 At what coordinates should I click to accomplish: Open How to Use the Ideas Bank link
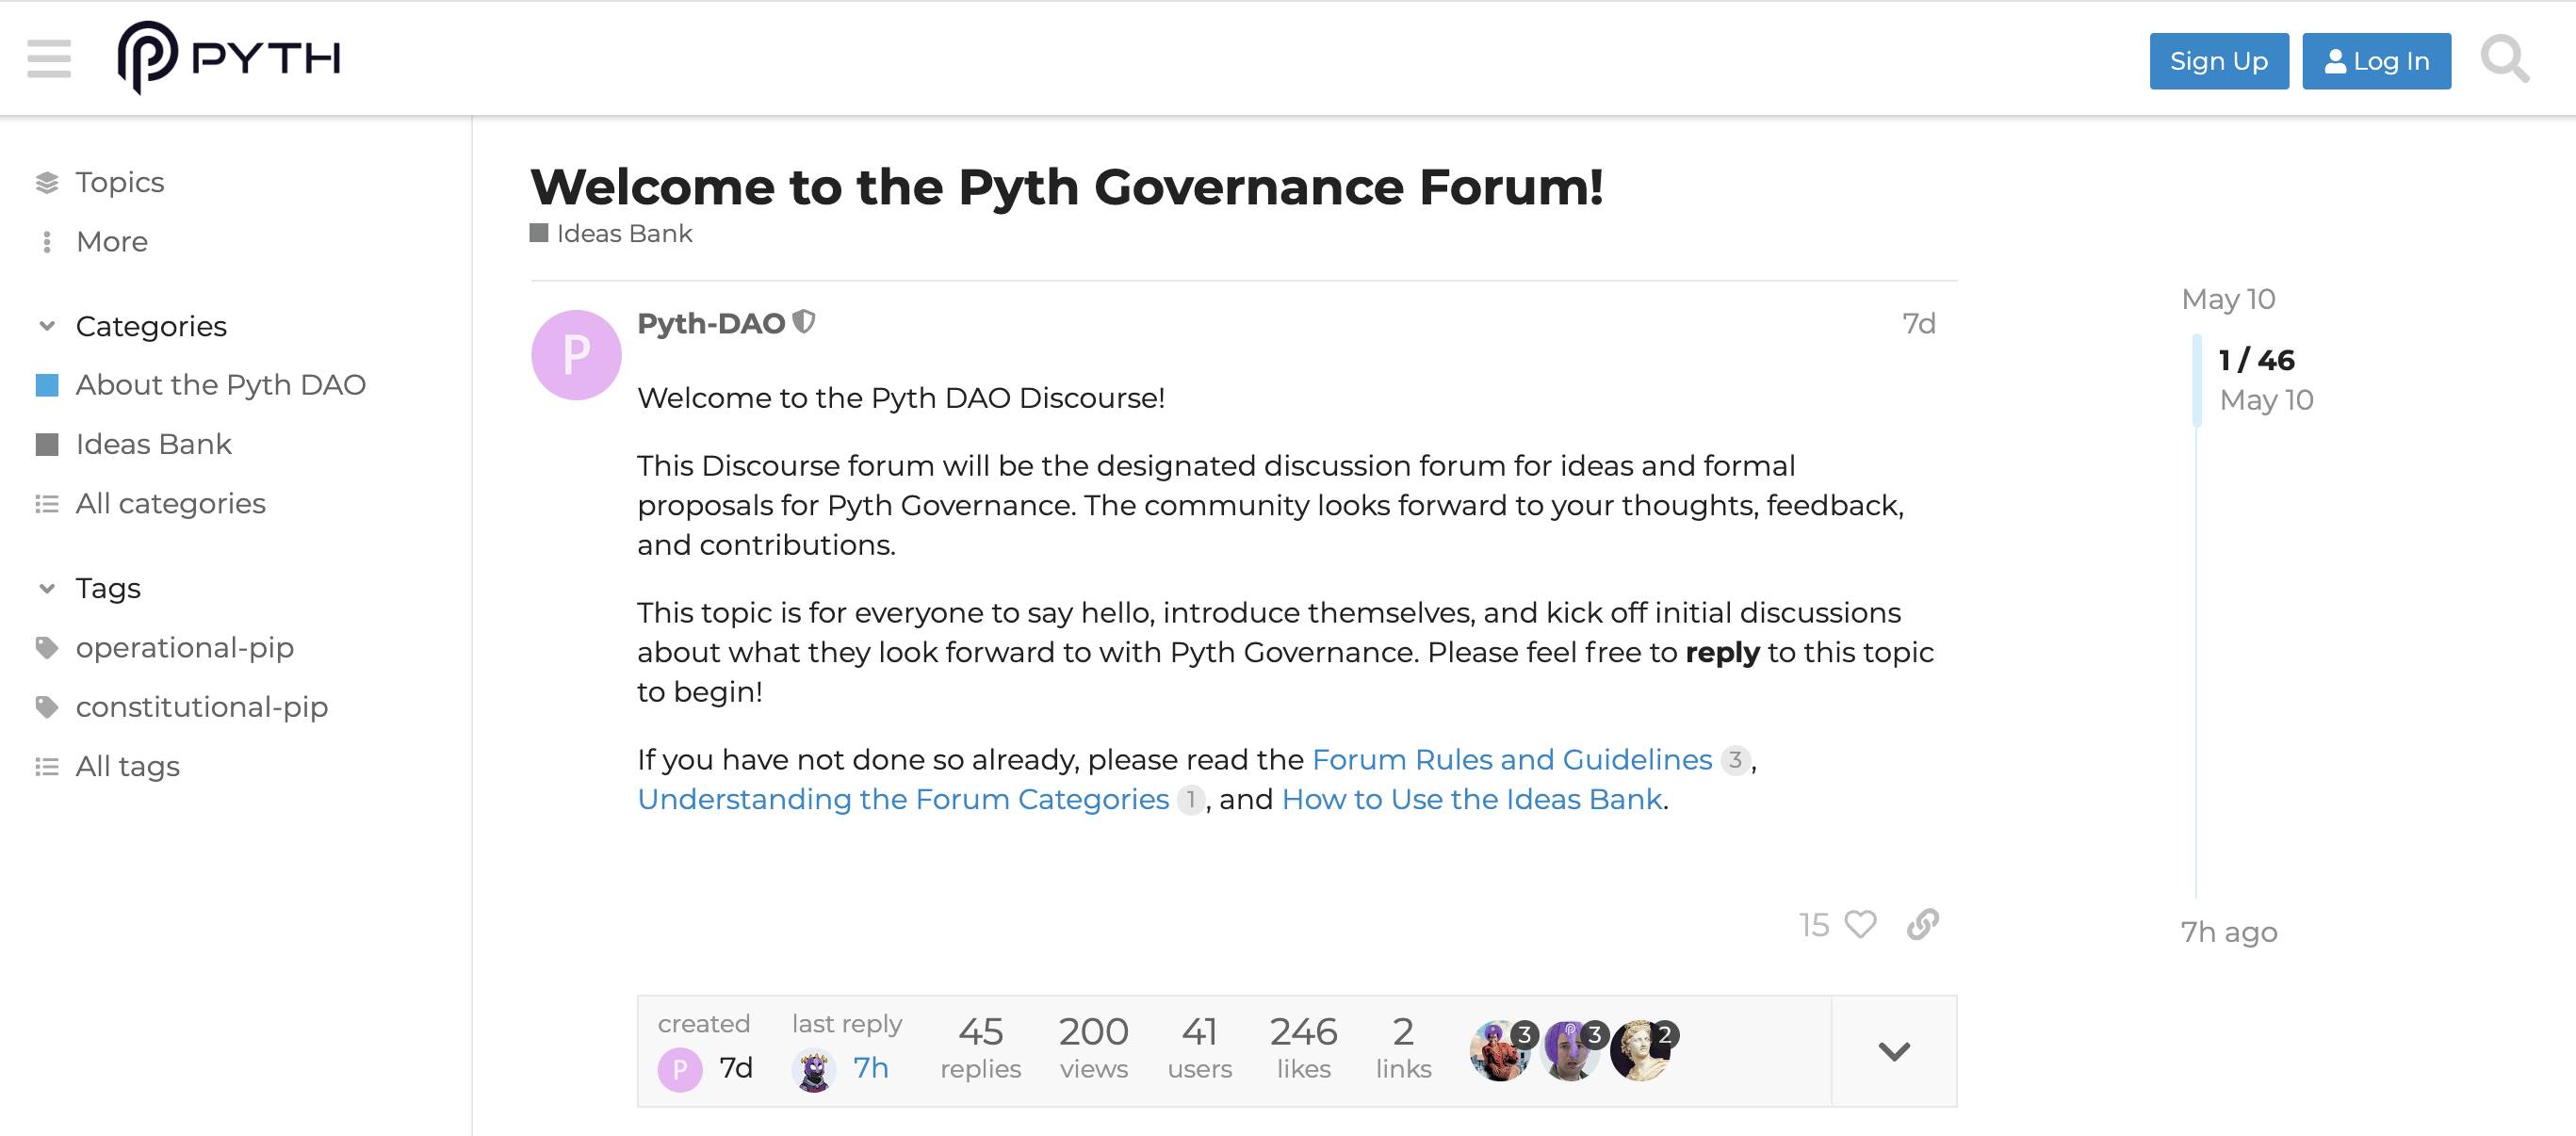click(1471, 800)
